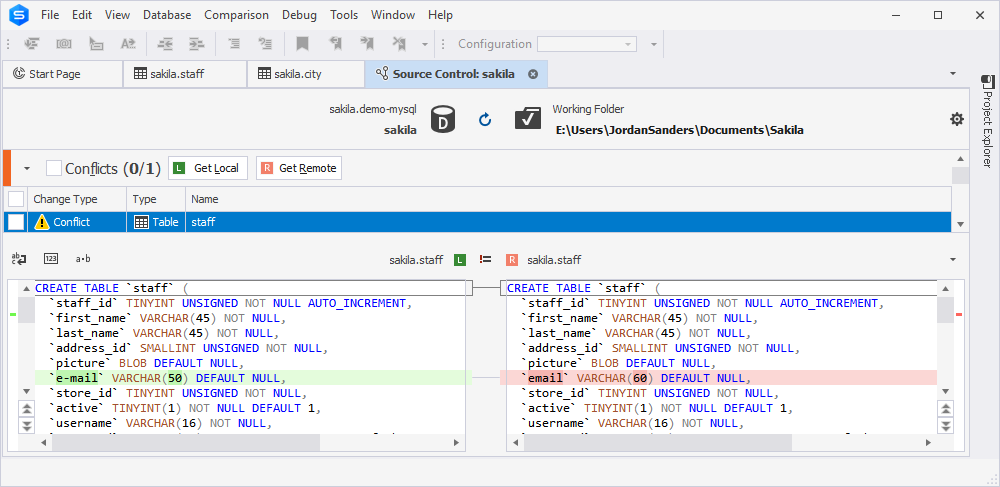The width and height of the screenshot is (1000, 487).
Task: Switch to the sakila.staff tab
Action: click(x=184, y=74)
